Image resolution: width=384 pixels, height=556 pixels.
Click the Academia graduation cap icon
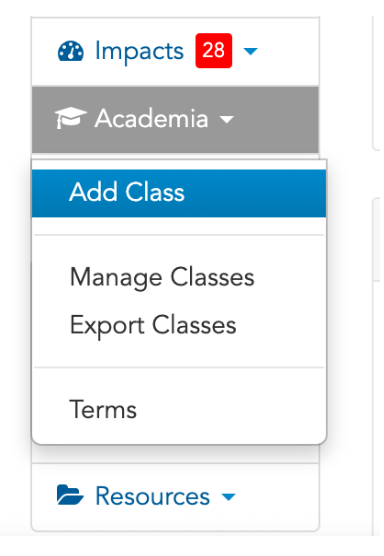[71, 118]
